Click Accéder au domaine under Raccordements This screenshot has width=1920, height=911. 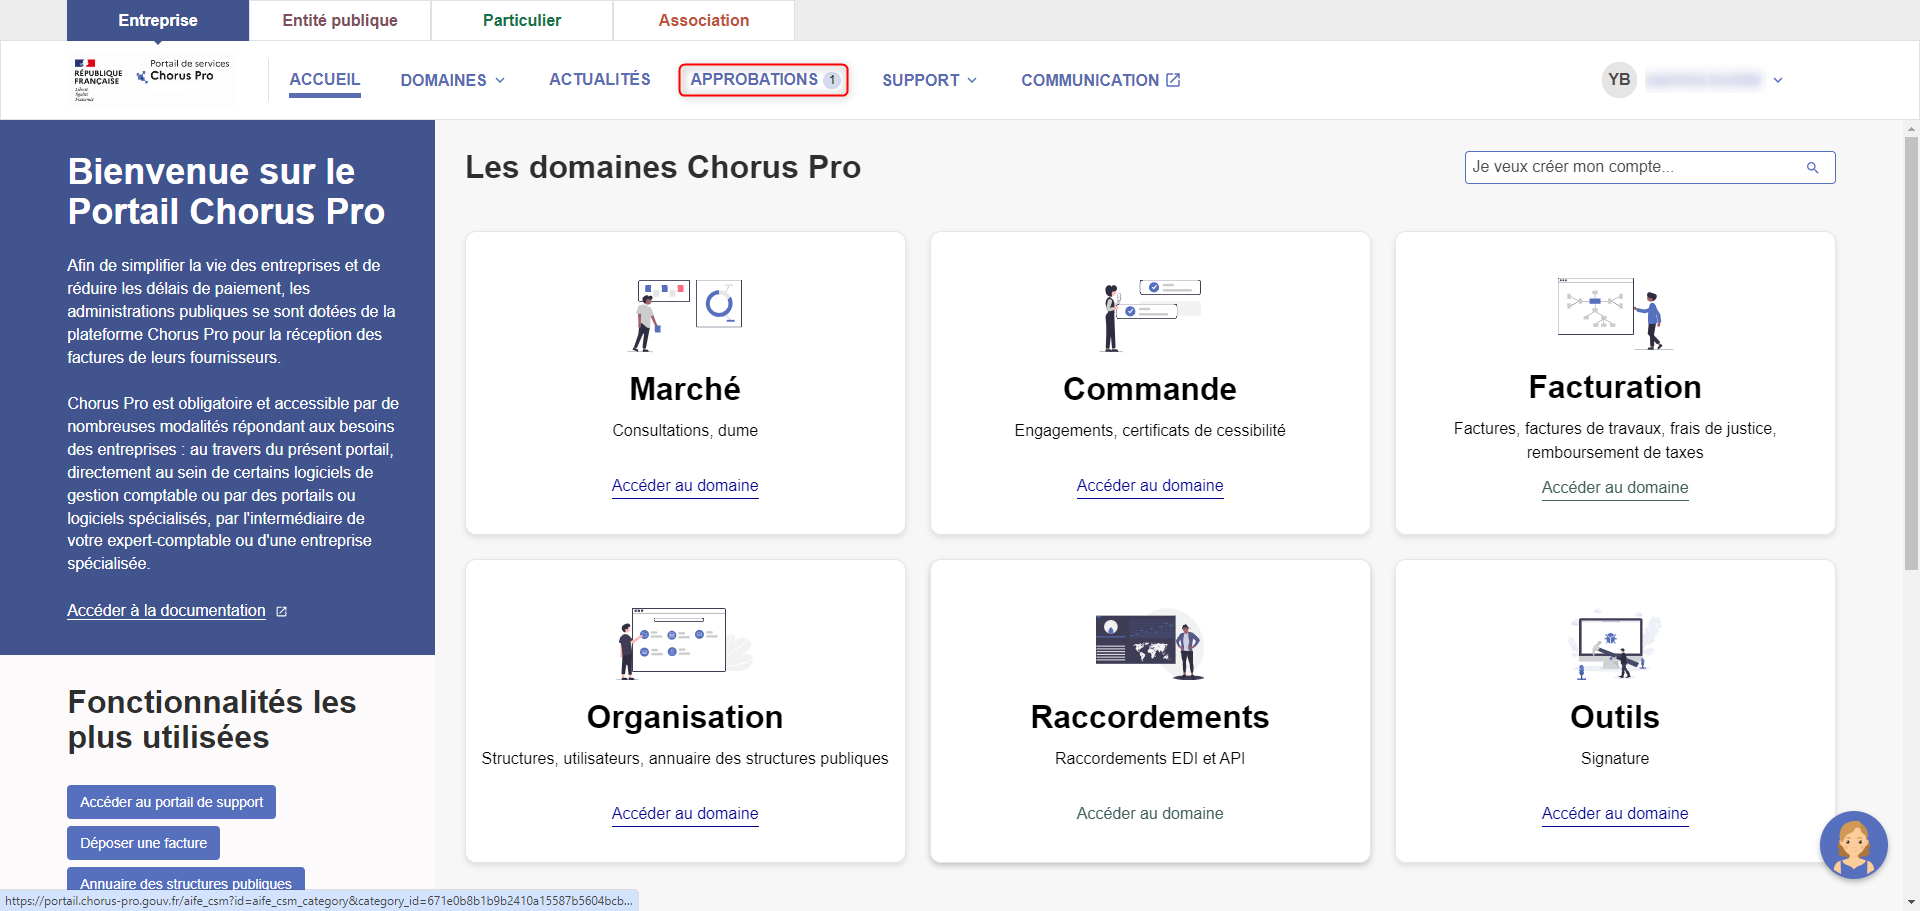pyautogui.click(x=1150, y=814)
